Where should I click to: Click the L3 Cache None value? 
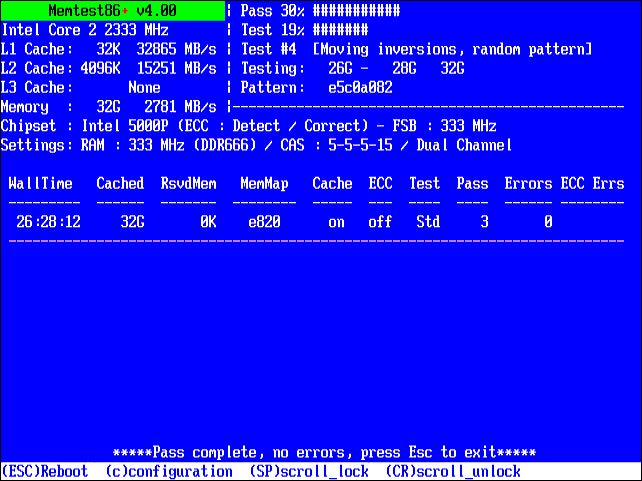144,88
